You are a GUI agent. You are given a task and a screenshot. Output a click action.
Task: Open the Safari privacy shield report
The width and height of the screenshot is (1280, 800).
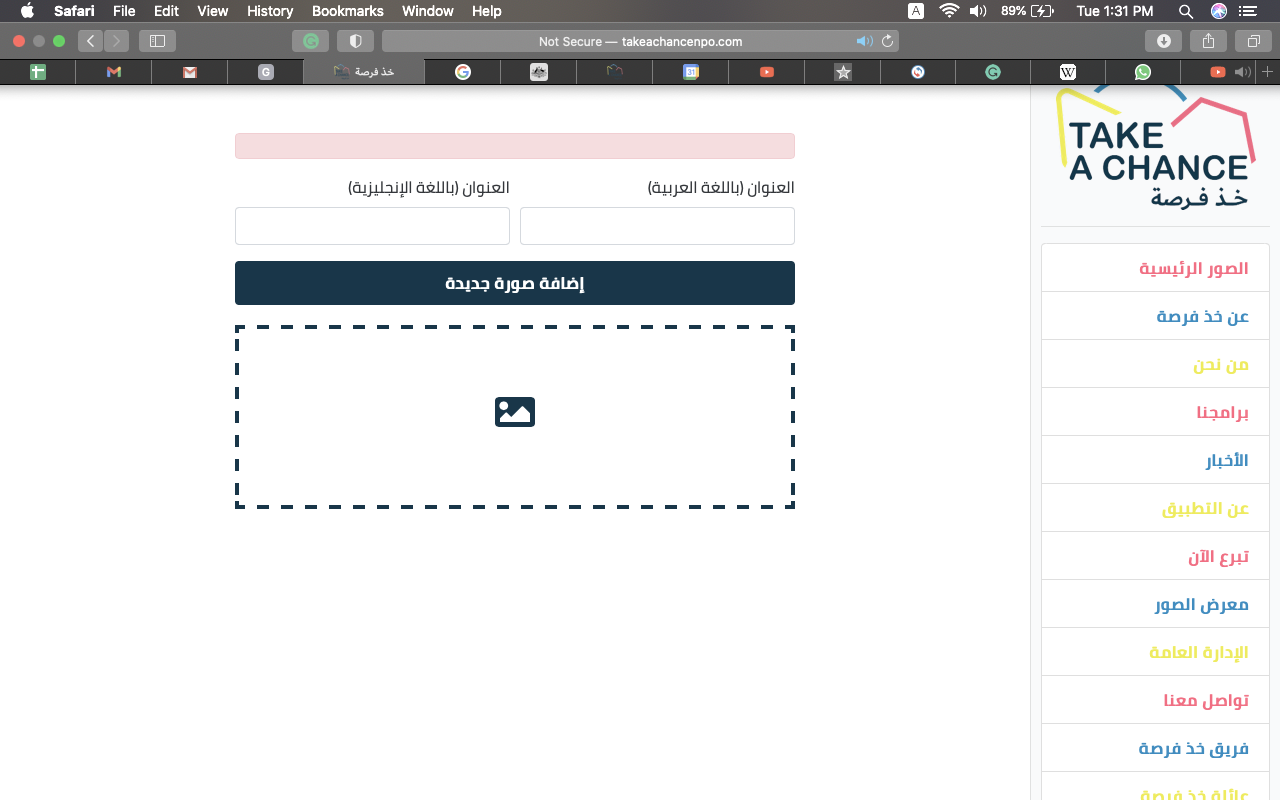[355, 41]
